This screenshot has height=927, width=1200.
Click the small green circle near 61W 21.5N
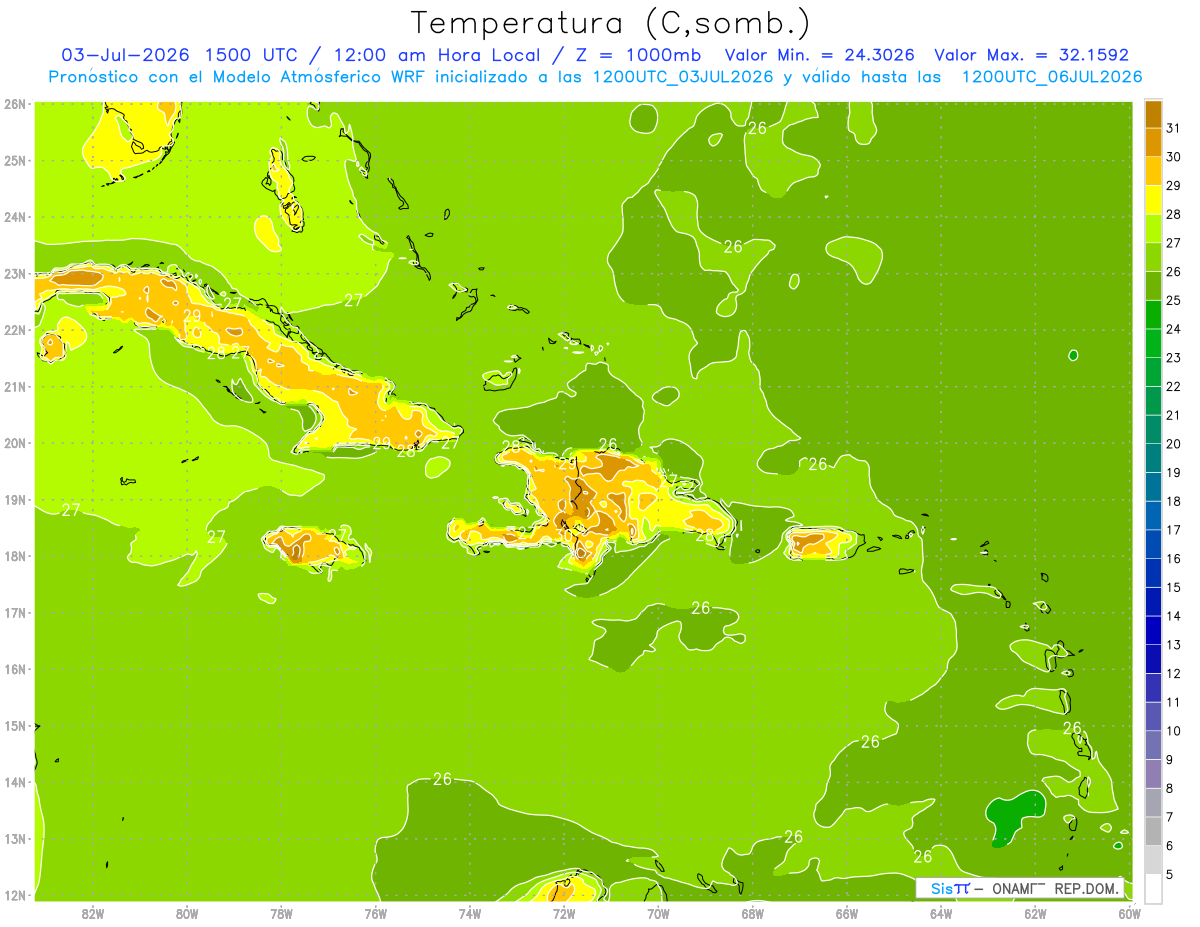(x=1073, y=355)
